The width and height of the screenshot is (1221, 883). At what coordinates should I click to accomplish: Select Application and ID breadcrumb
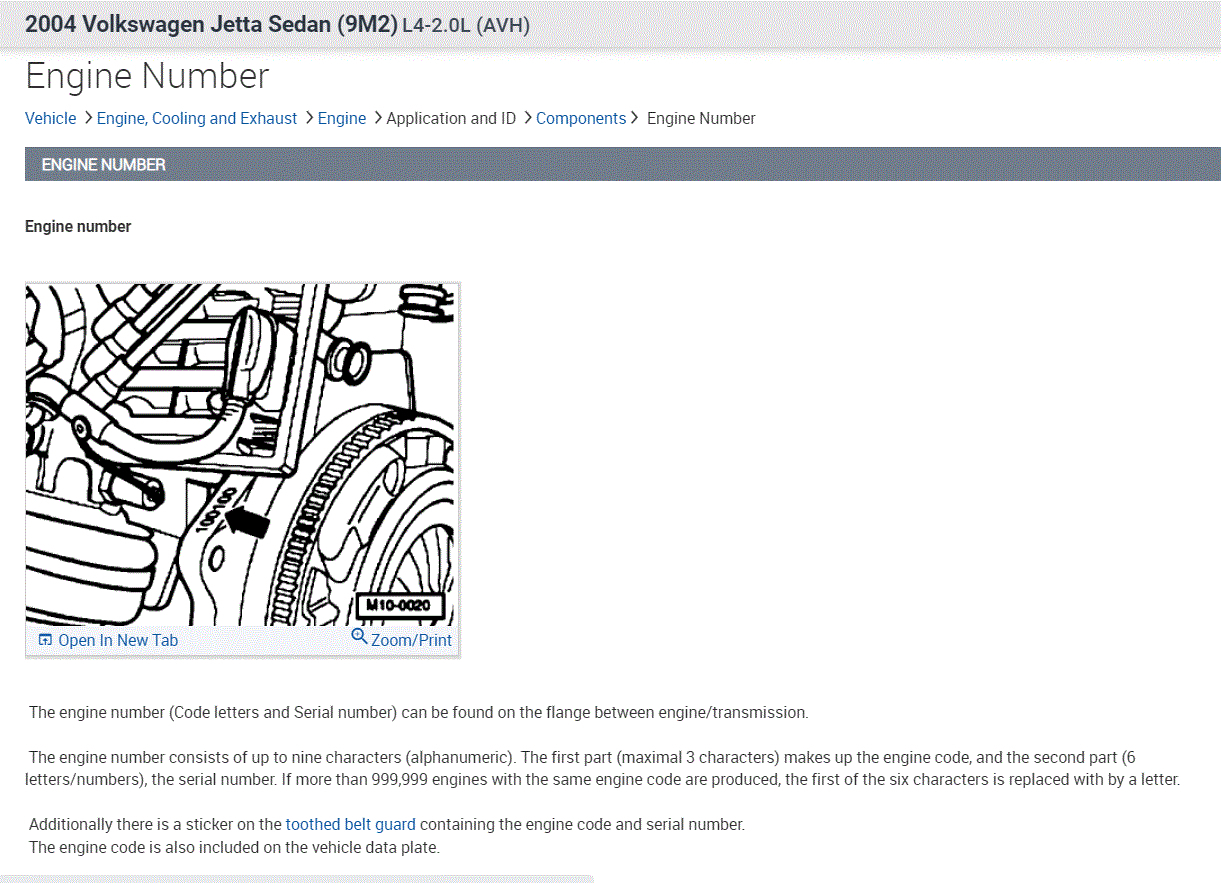[451, 118]
